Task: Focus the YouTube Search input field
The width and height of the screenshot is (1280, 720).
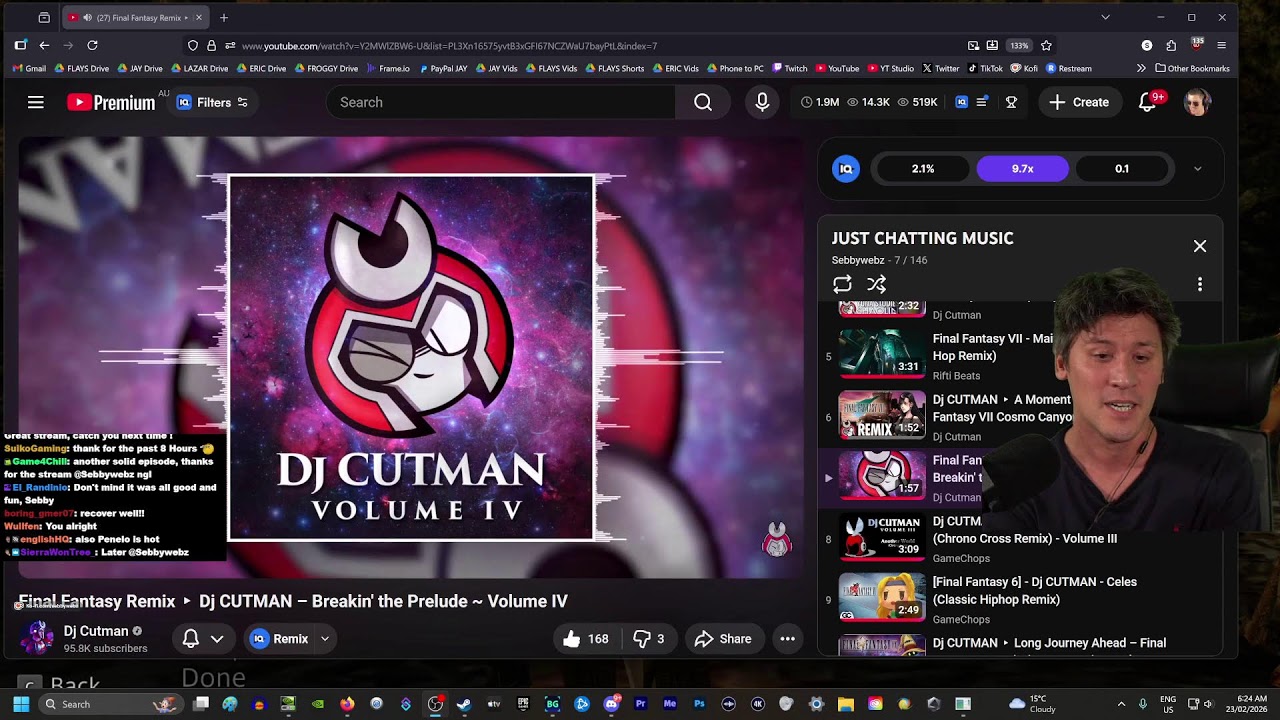Action: click(501, 102)
